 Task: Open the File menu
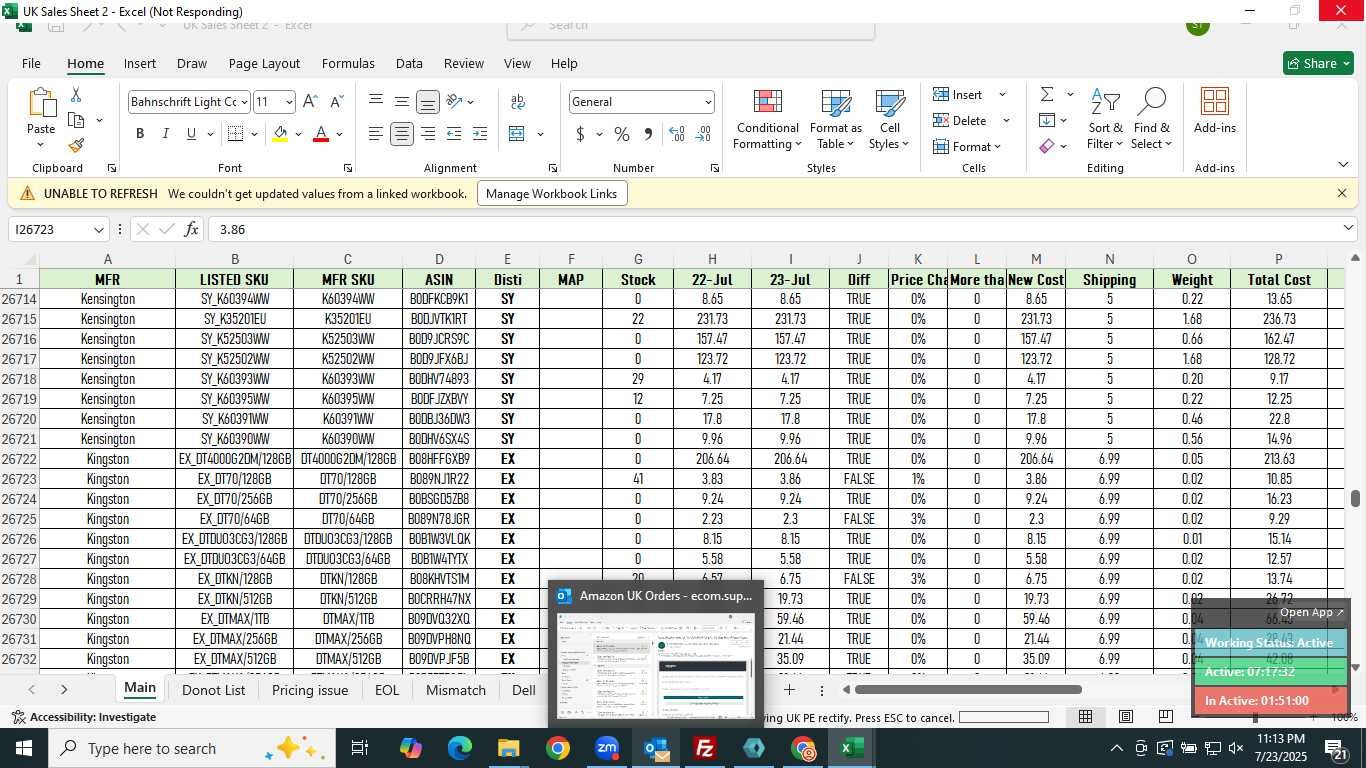pos(31,63)
